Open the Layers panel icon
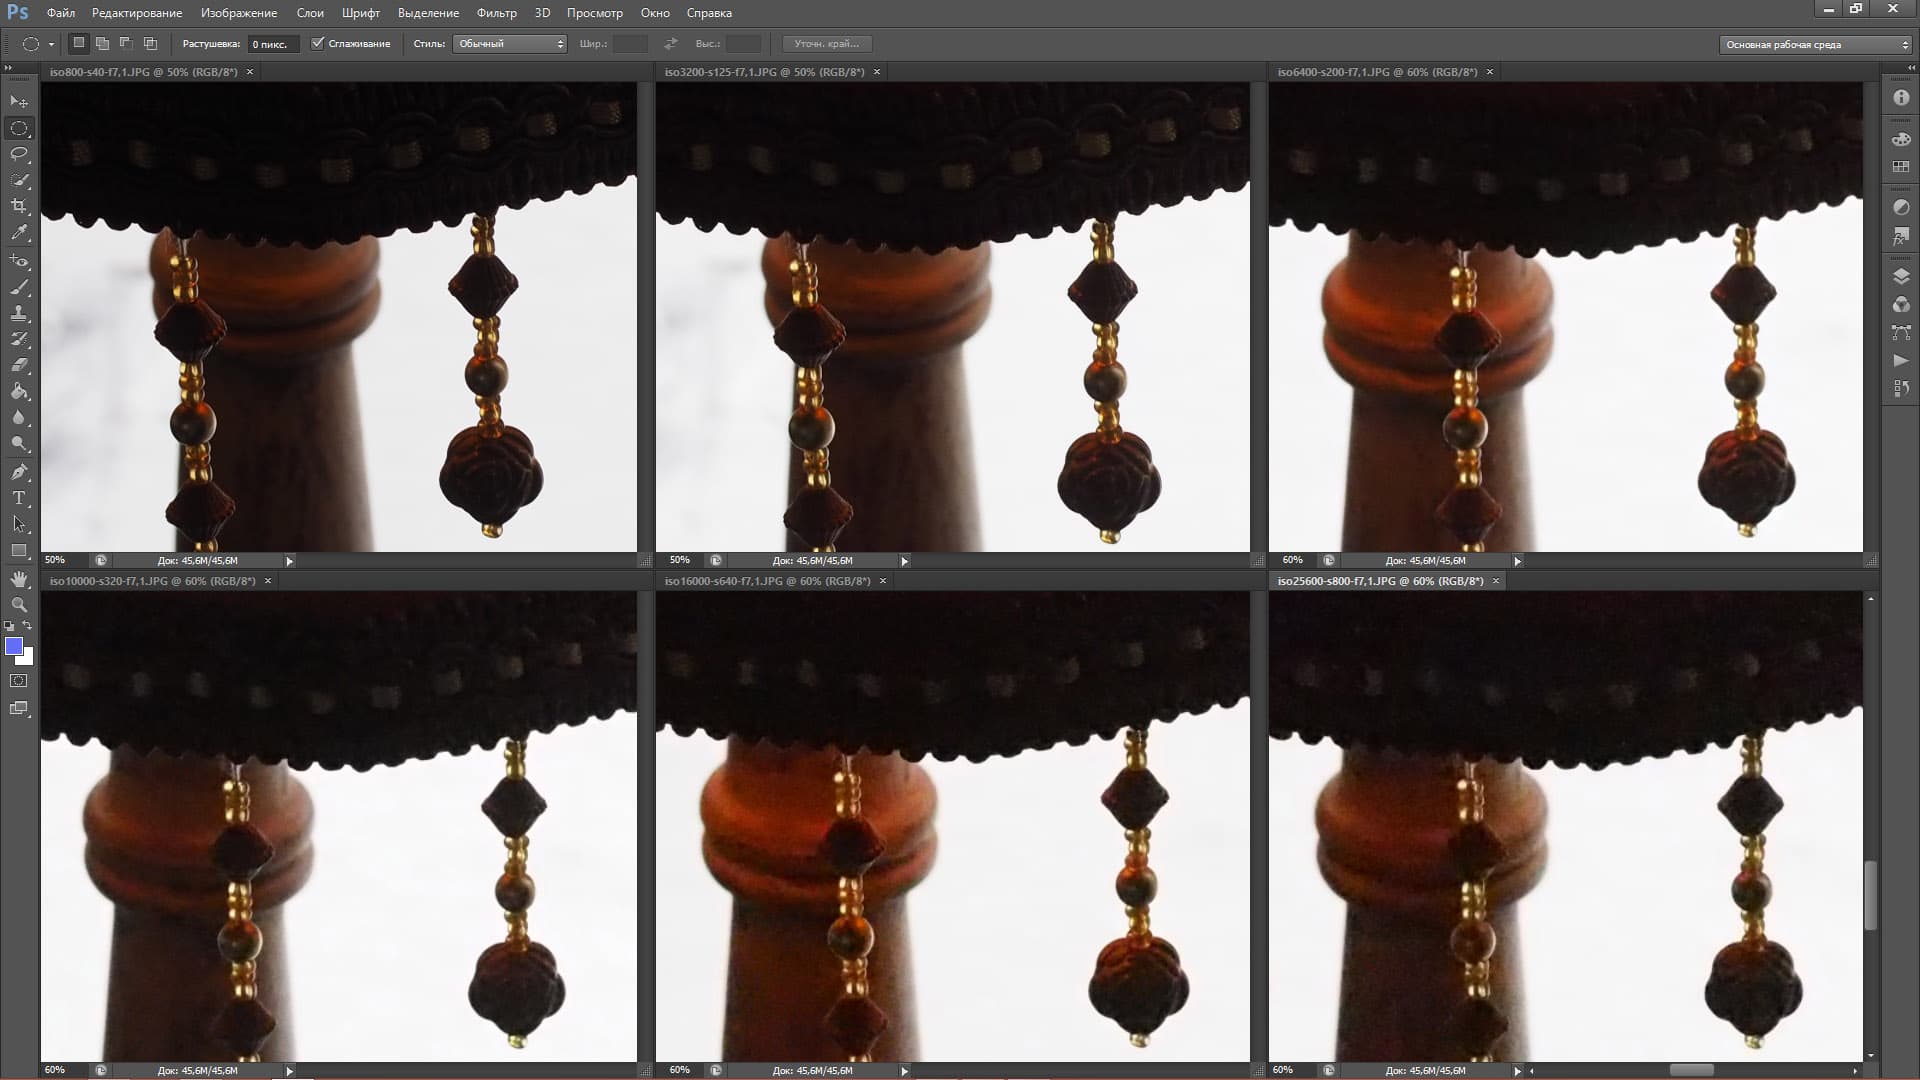 tap(1901, 277)
